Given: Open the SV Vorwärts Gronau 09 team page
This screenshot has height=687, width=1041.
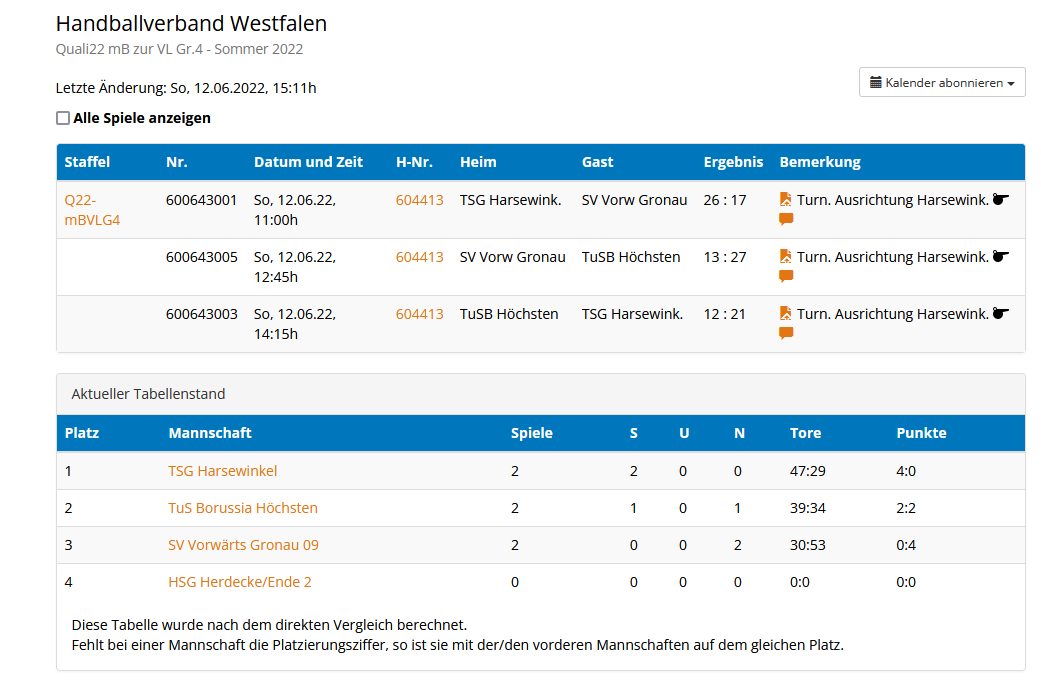Looking at the screenshot, I should pos(243,545).
